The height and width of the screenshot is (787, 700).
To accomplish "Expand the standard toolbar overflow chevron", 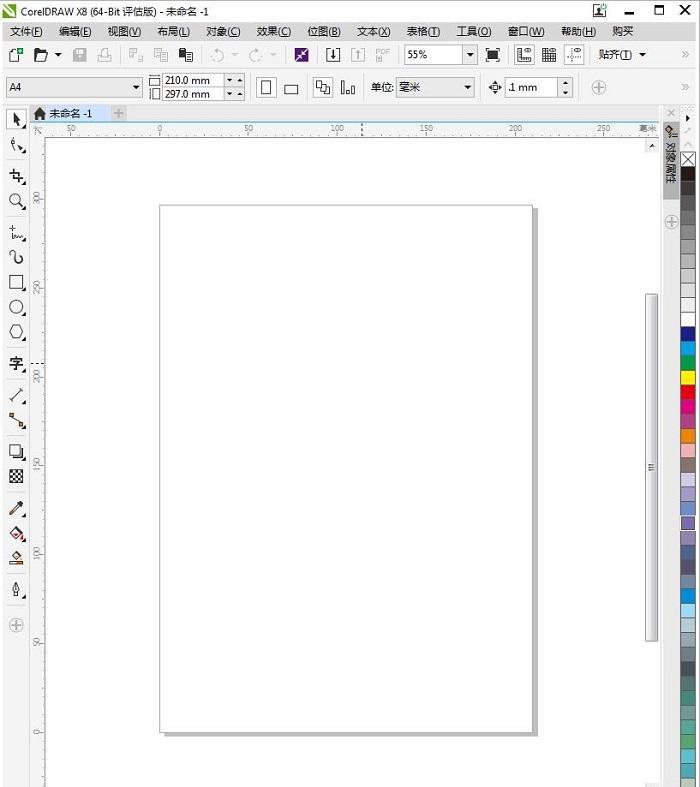I will [x=685, y=54].
